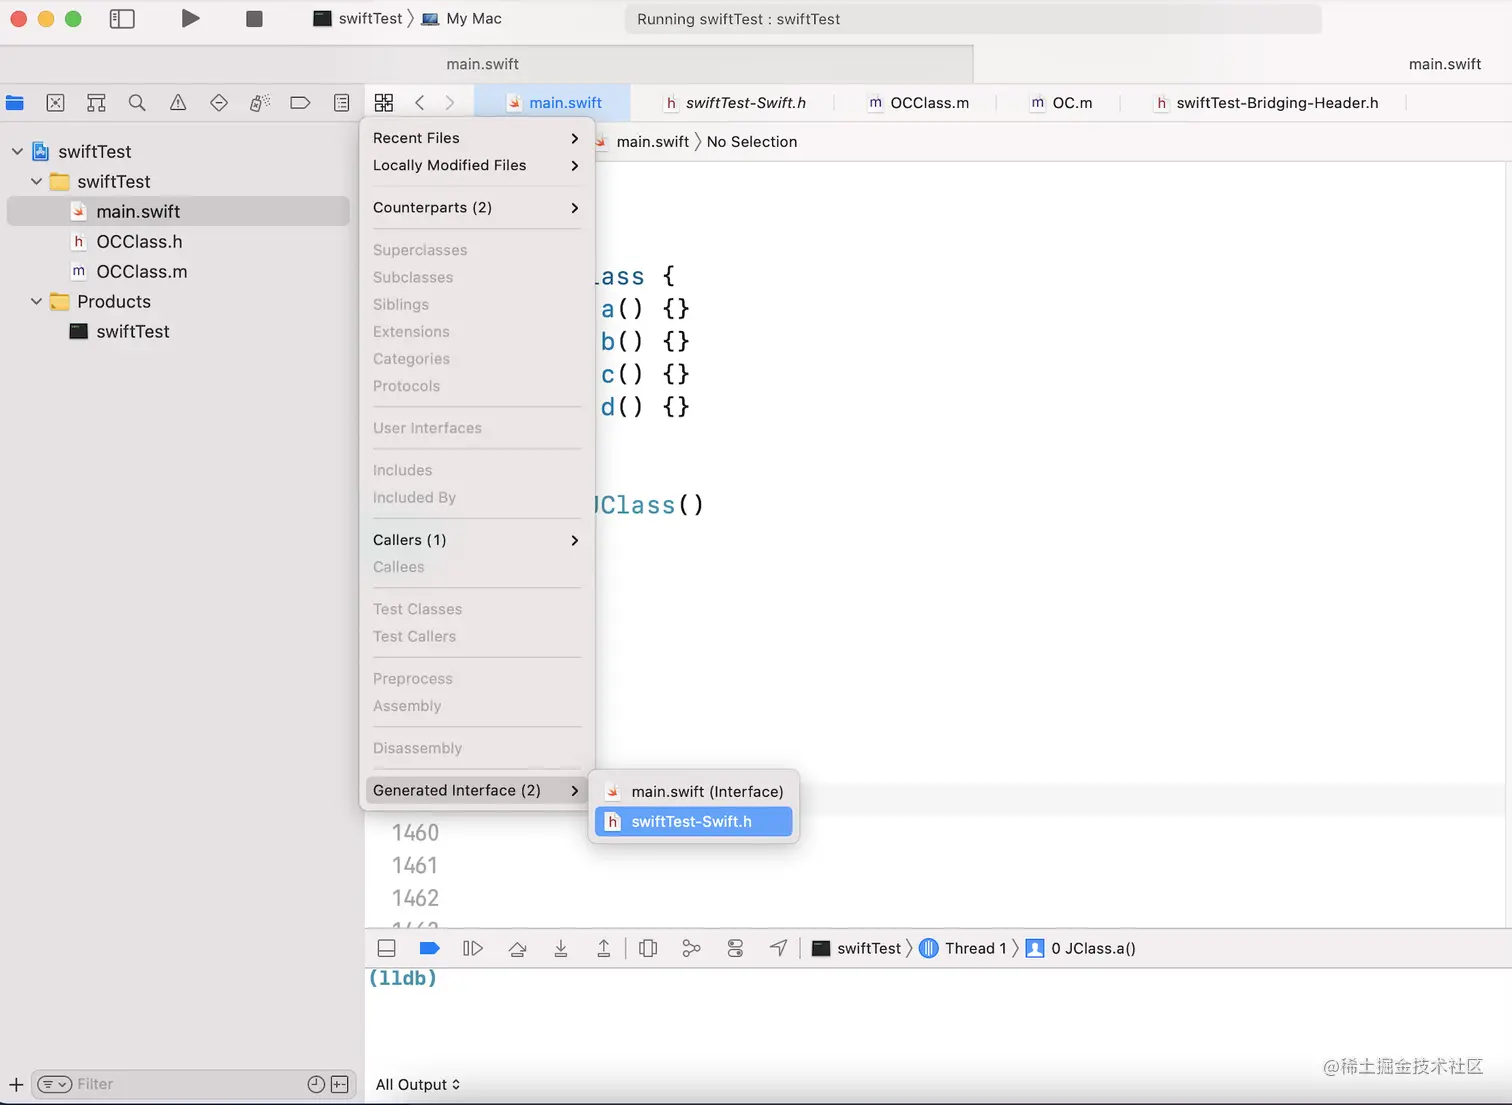Open the All Output console filter
1512x1105 pixels.
point(418,1084)
